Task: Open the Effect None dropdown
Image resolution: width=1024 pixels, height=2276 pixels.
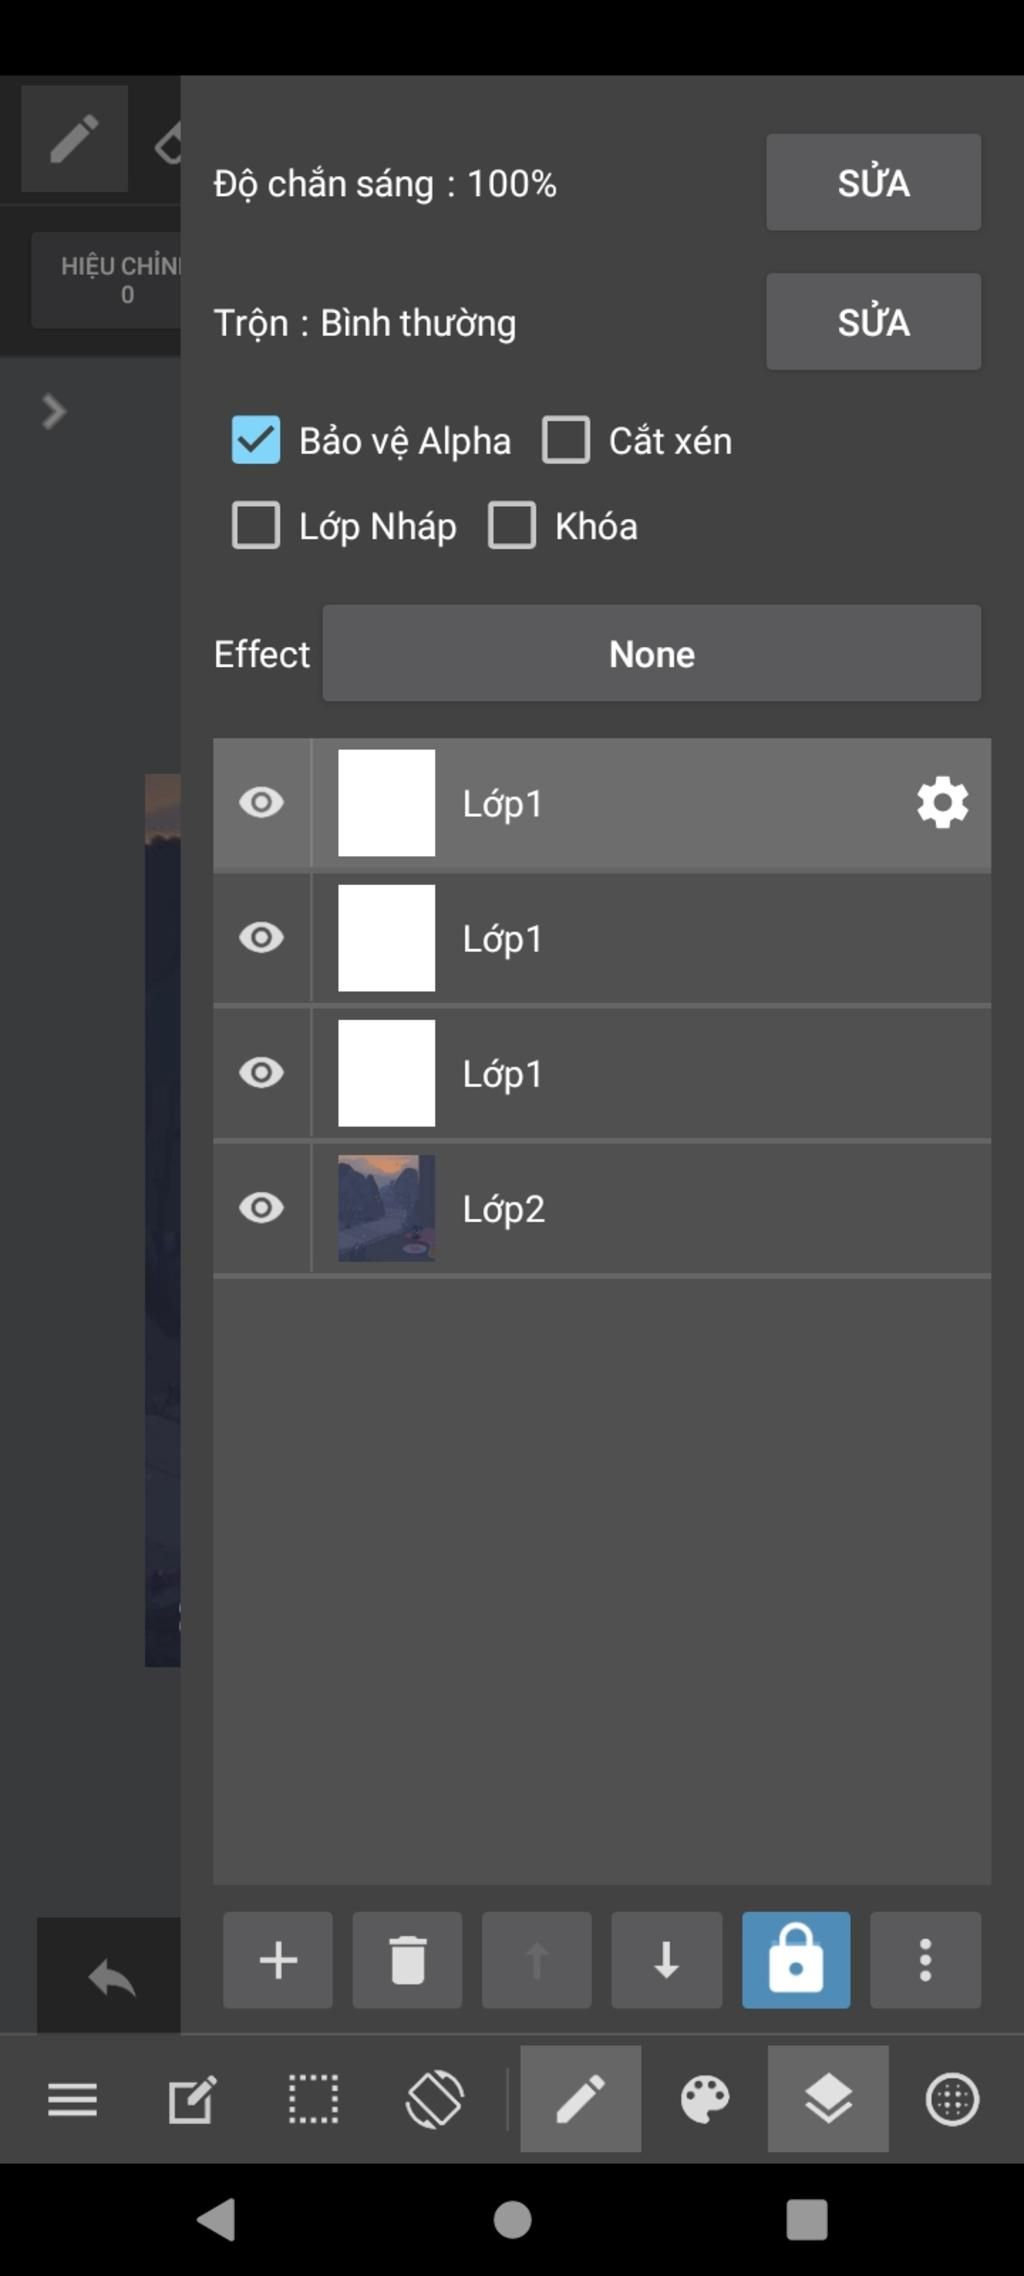Action: tap(651, 653)
